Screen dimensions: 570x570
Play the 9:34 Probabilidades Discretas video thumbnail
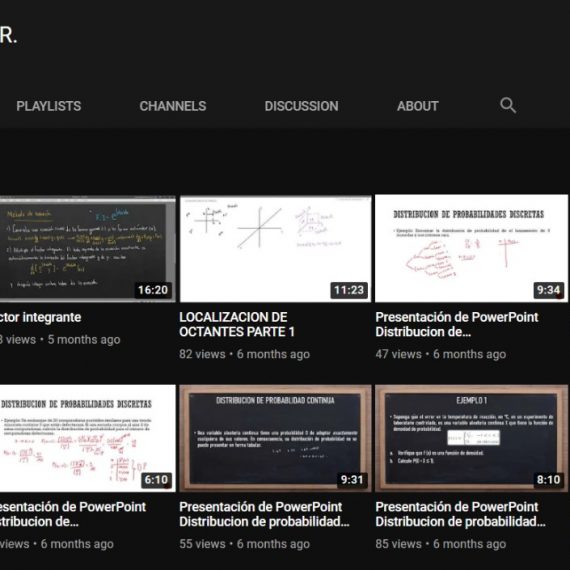tap(471, 248)
